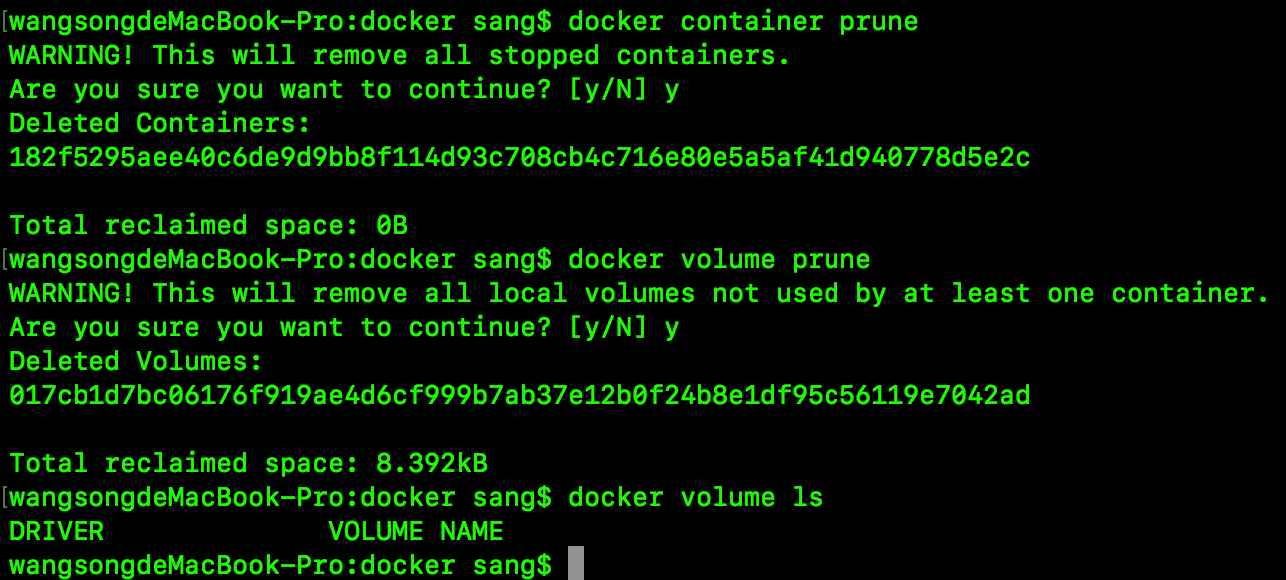
Task: Click the deleted volume ID hash
Action: 519,396
